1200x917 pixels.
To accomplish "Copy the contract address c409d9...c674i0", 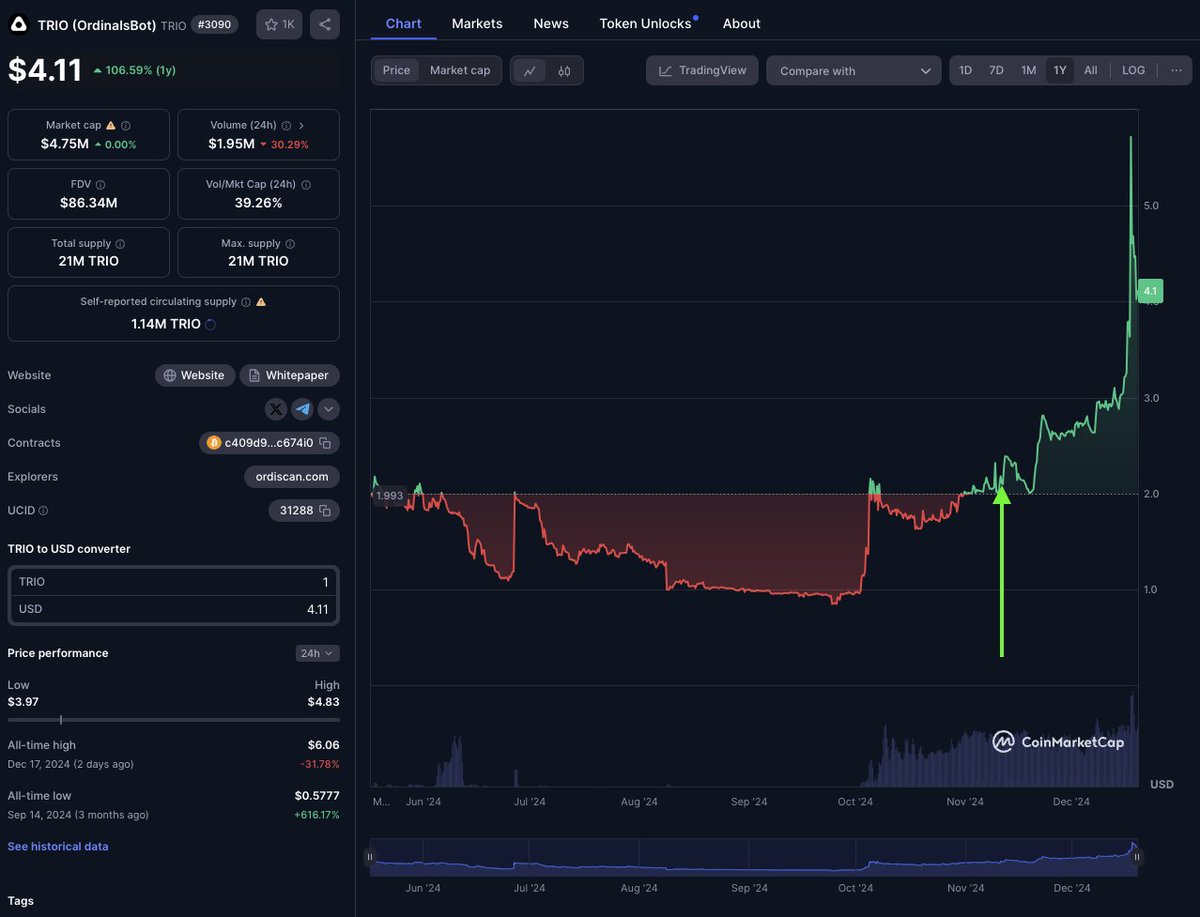I will [x=325, y=443].
